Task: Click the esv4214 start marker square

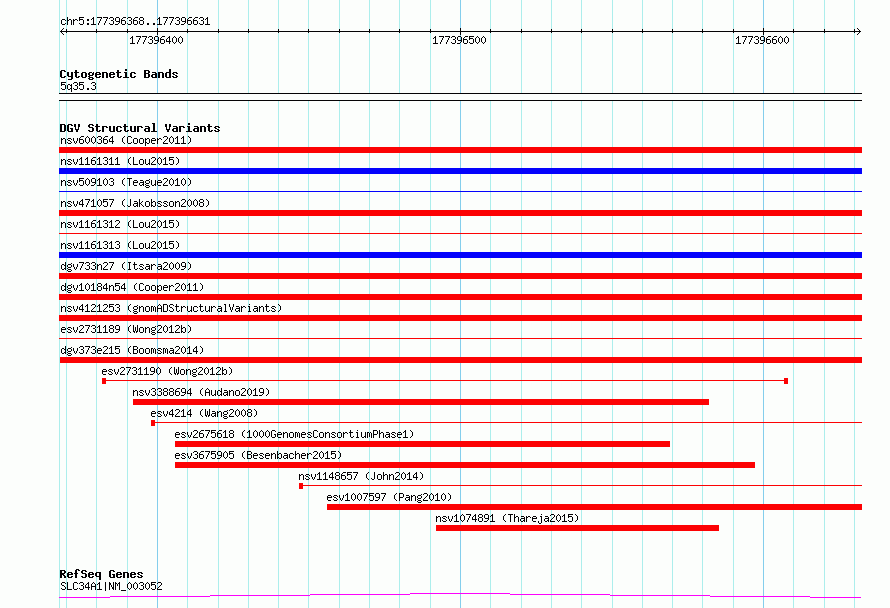Action: click(153, 423)
